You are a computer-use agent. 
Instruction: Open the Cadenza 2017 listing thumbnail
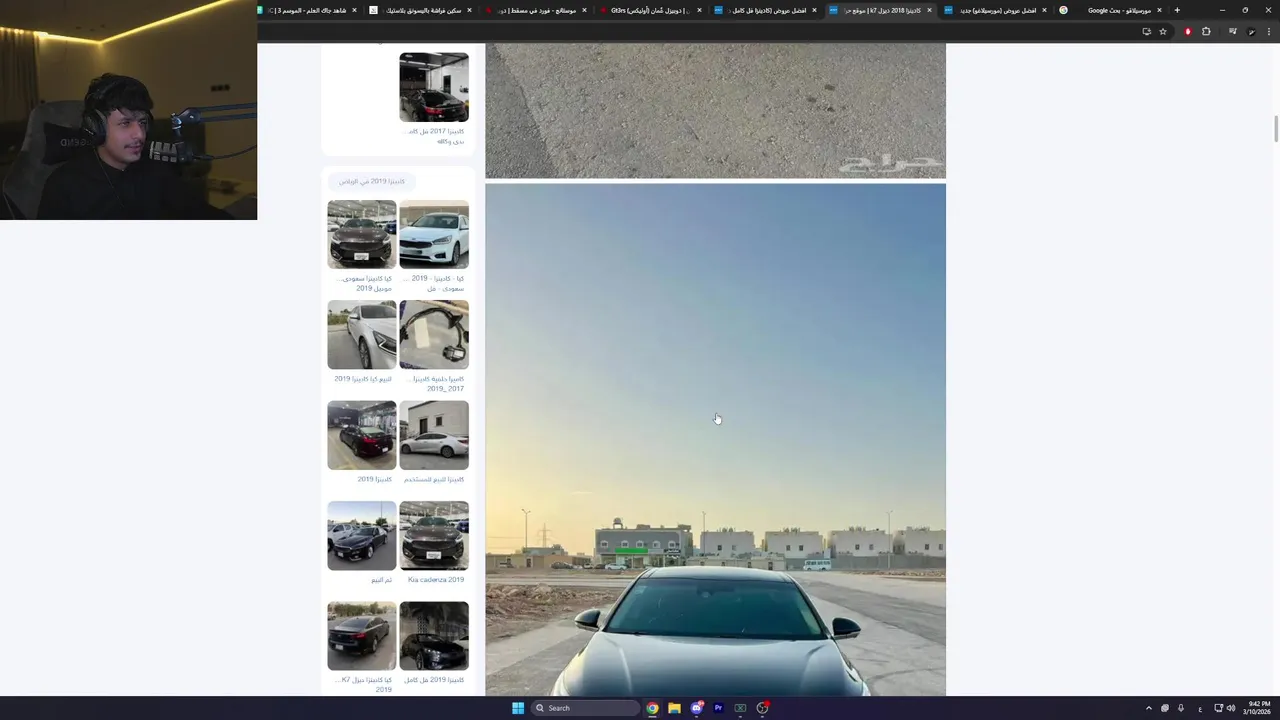pos(434,87)
